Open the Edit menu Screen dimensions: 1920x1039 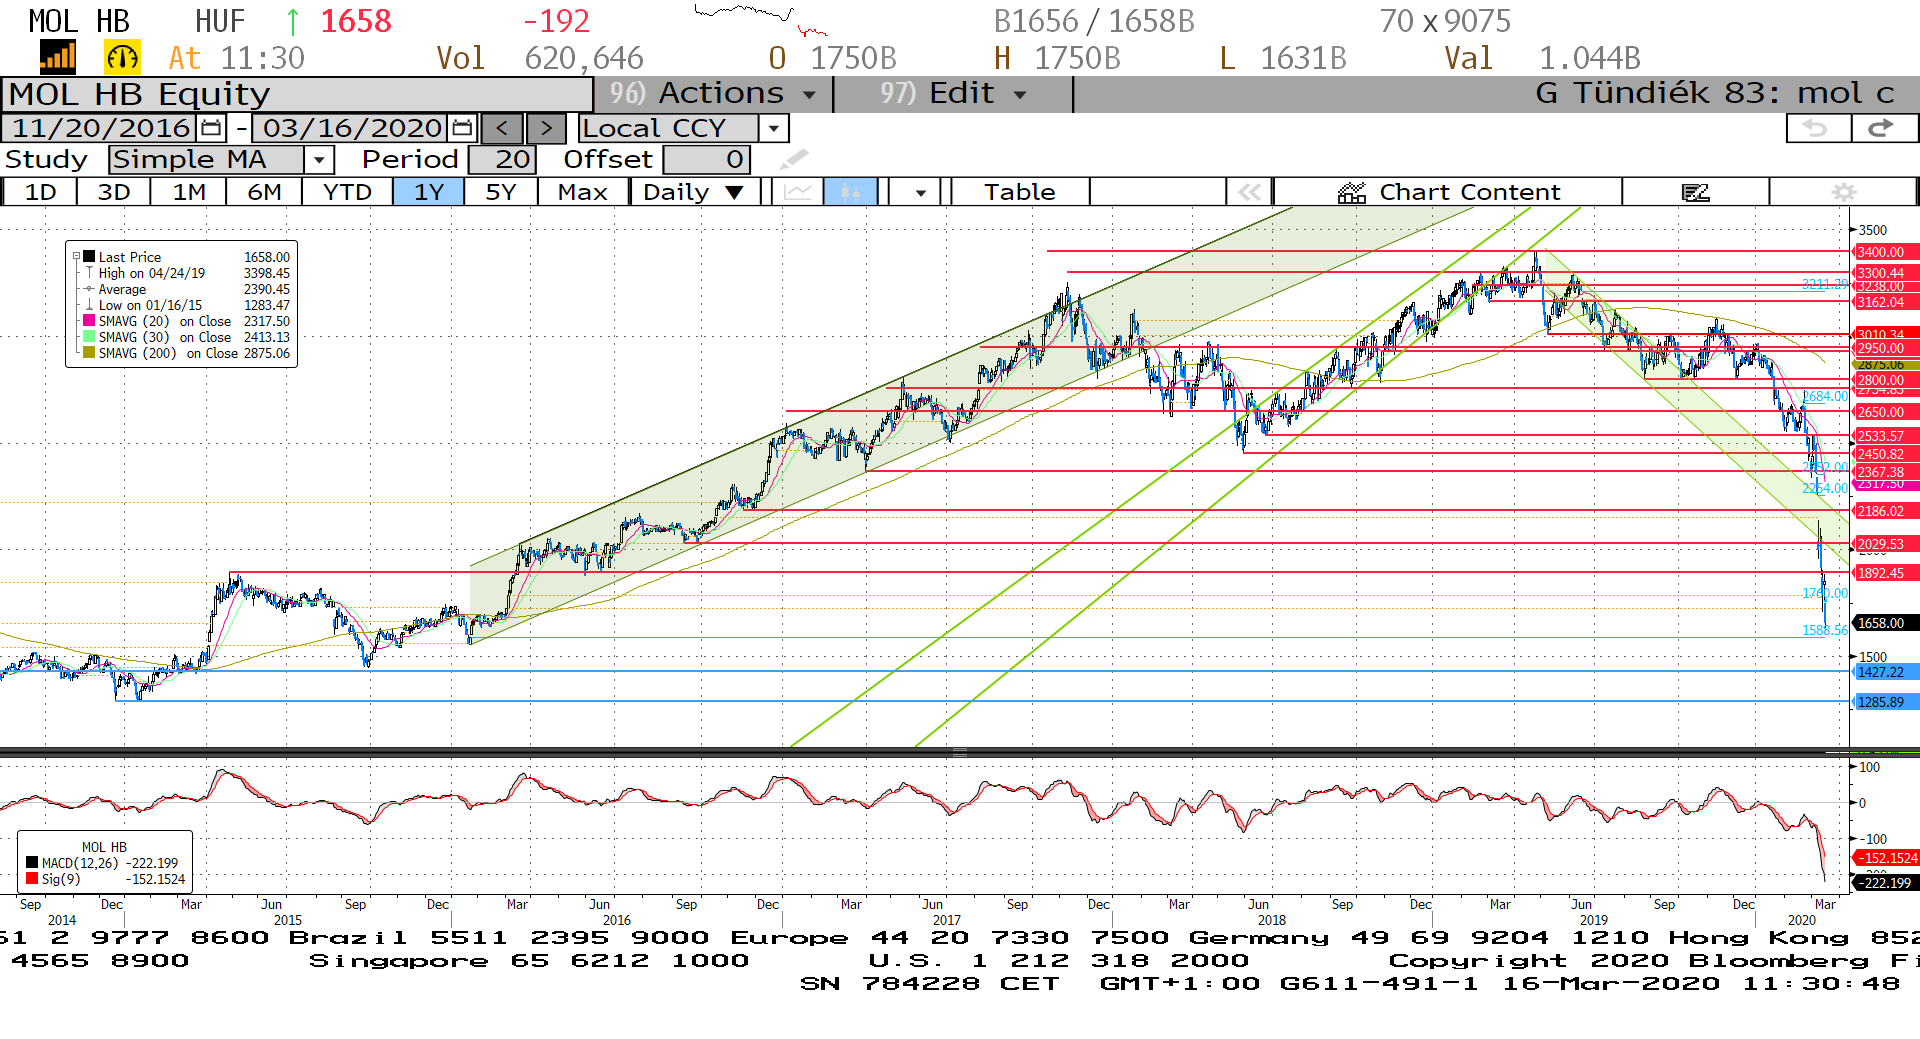tap(953, 94)
